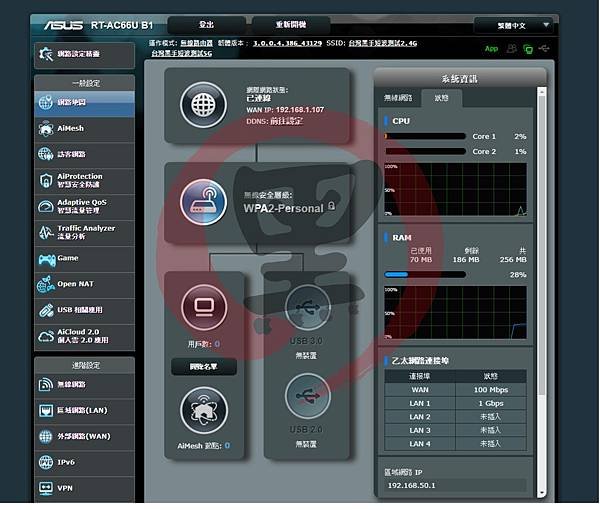Screen dimensions: 600x510
Task: Click the LAN 1 1 Gbps status cell
Action: tap(491, 403)
